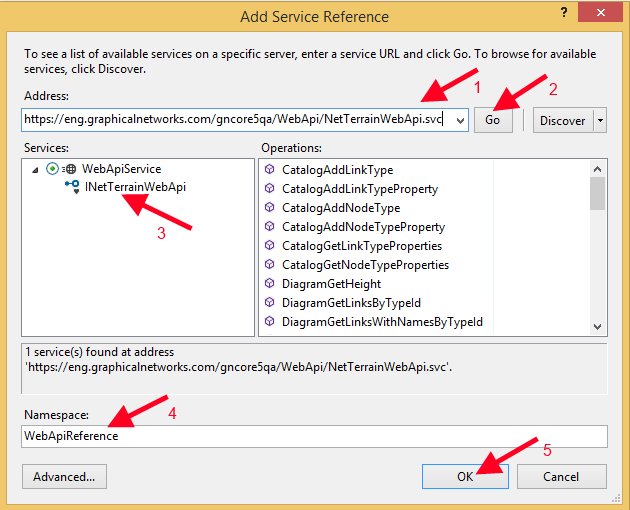The image size is (630, 510).
Task: Click the Discover button
Action: pos(563,120)
